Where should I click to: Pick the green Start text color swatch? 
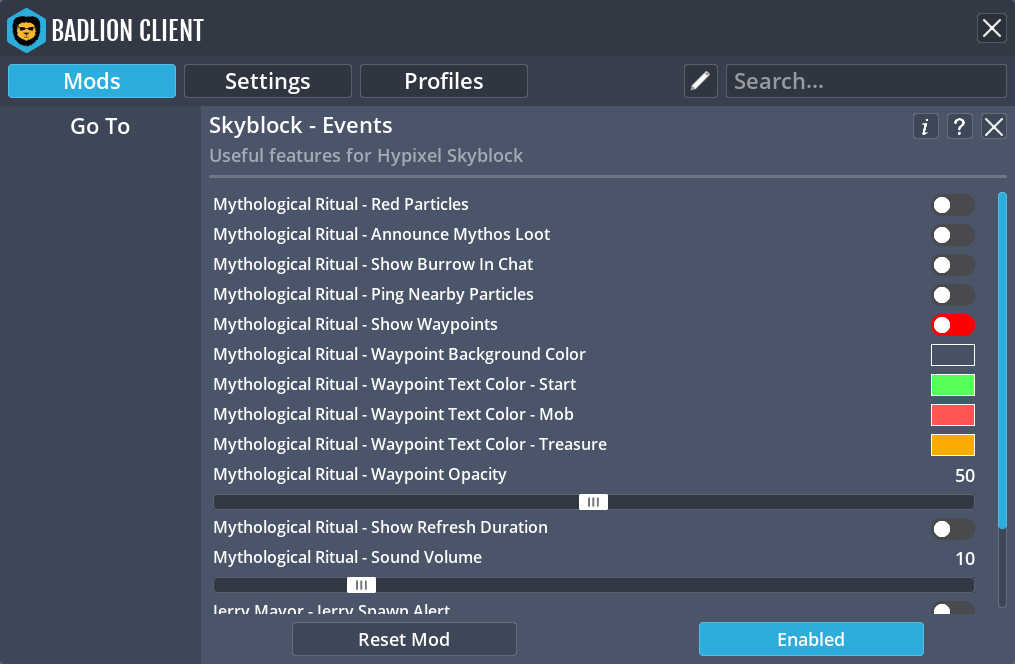[953, 385]
